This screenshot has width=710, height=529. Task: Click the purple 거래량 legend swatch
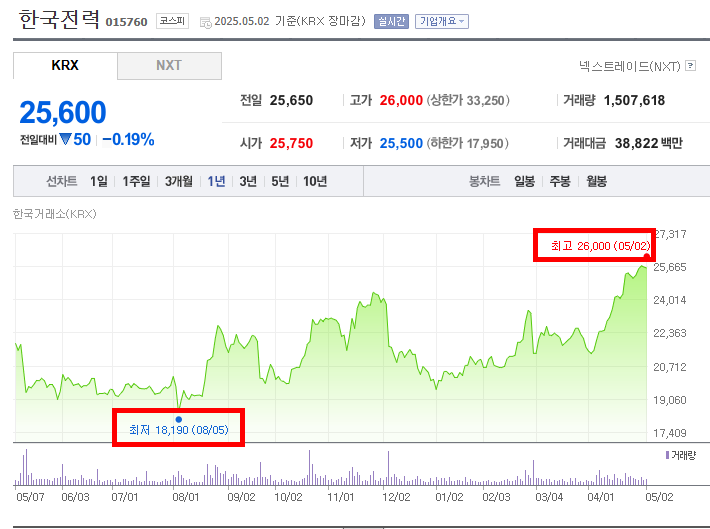tap(667, 455)
